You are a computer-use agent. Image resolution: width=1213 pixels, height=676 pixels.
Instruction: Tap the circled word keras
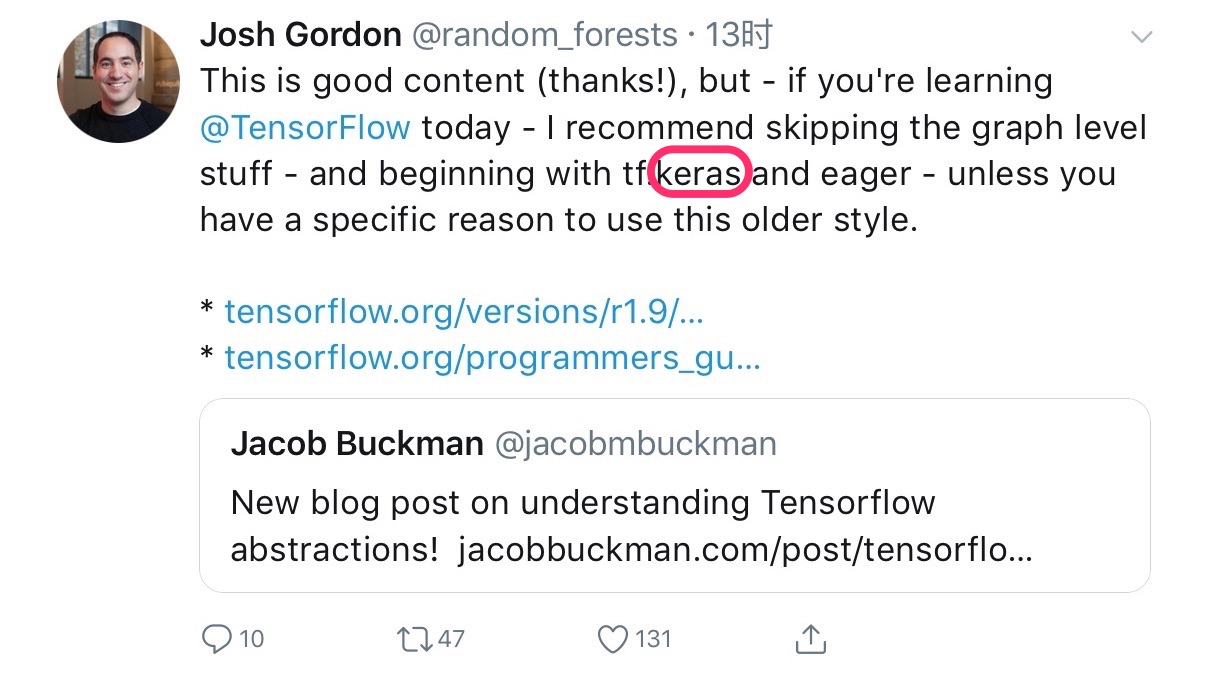point(699,174)
